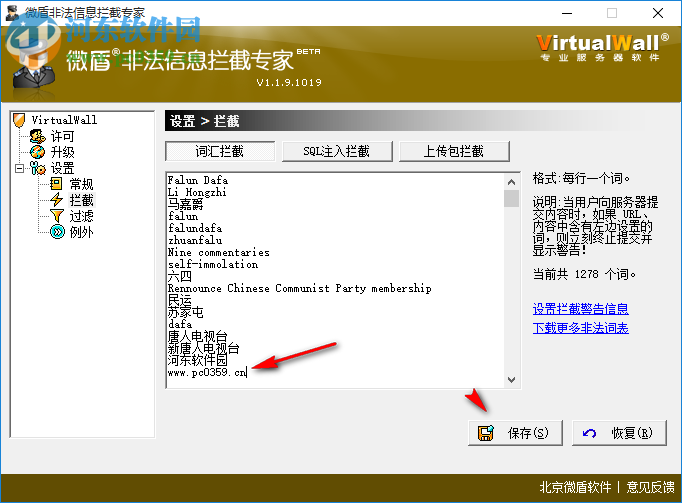
Task: Click the VirtualWall shield icon in tree
Action: coord(19,120)
